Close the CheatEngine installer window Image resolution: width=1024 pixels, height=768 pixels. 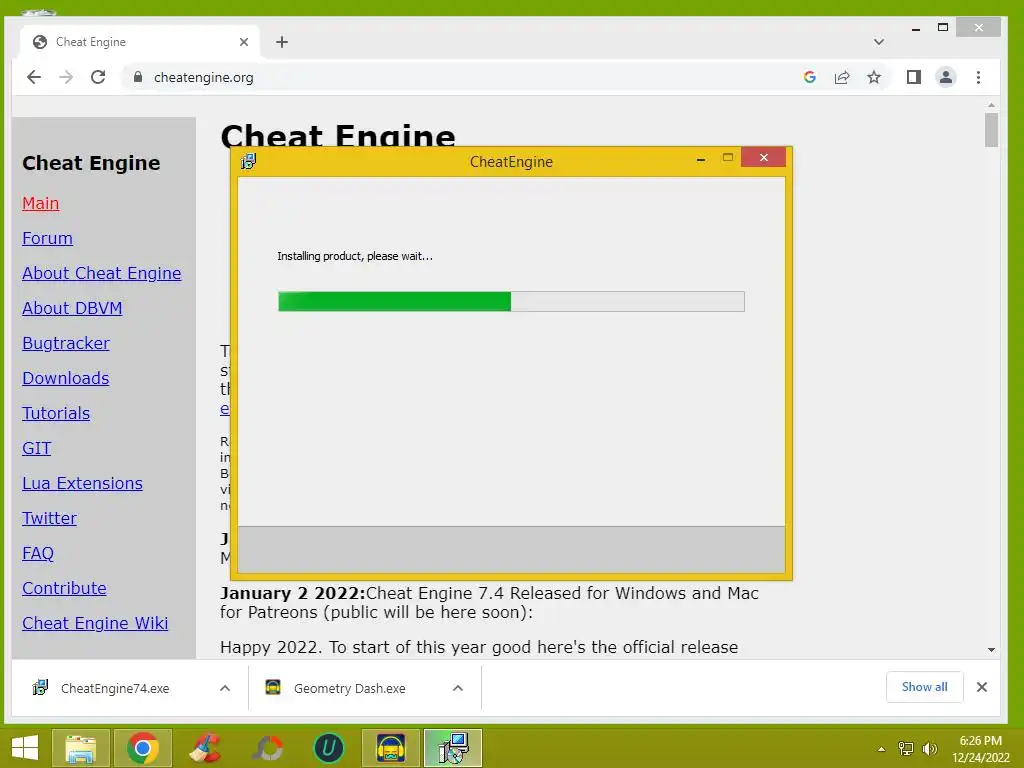pos(763,157)
